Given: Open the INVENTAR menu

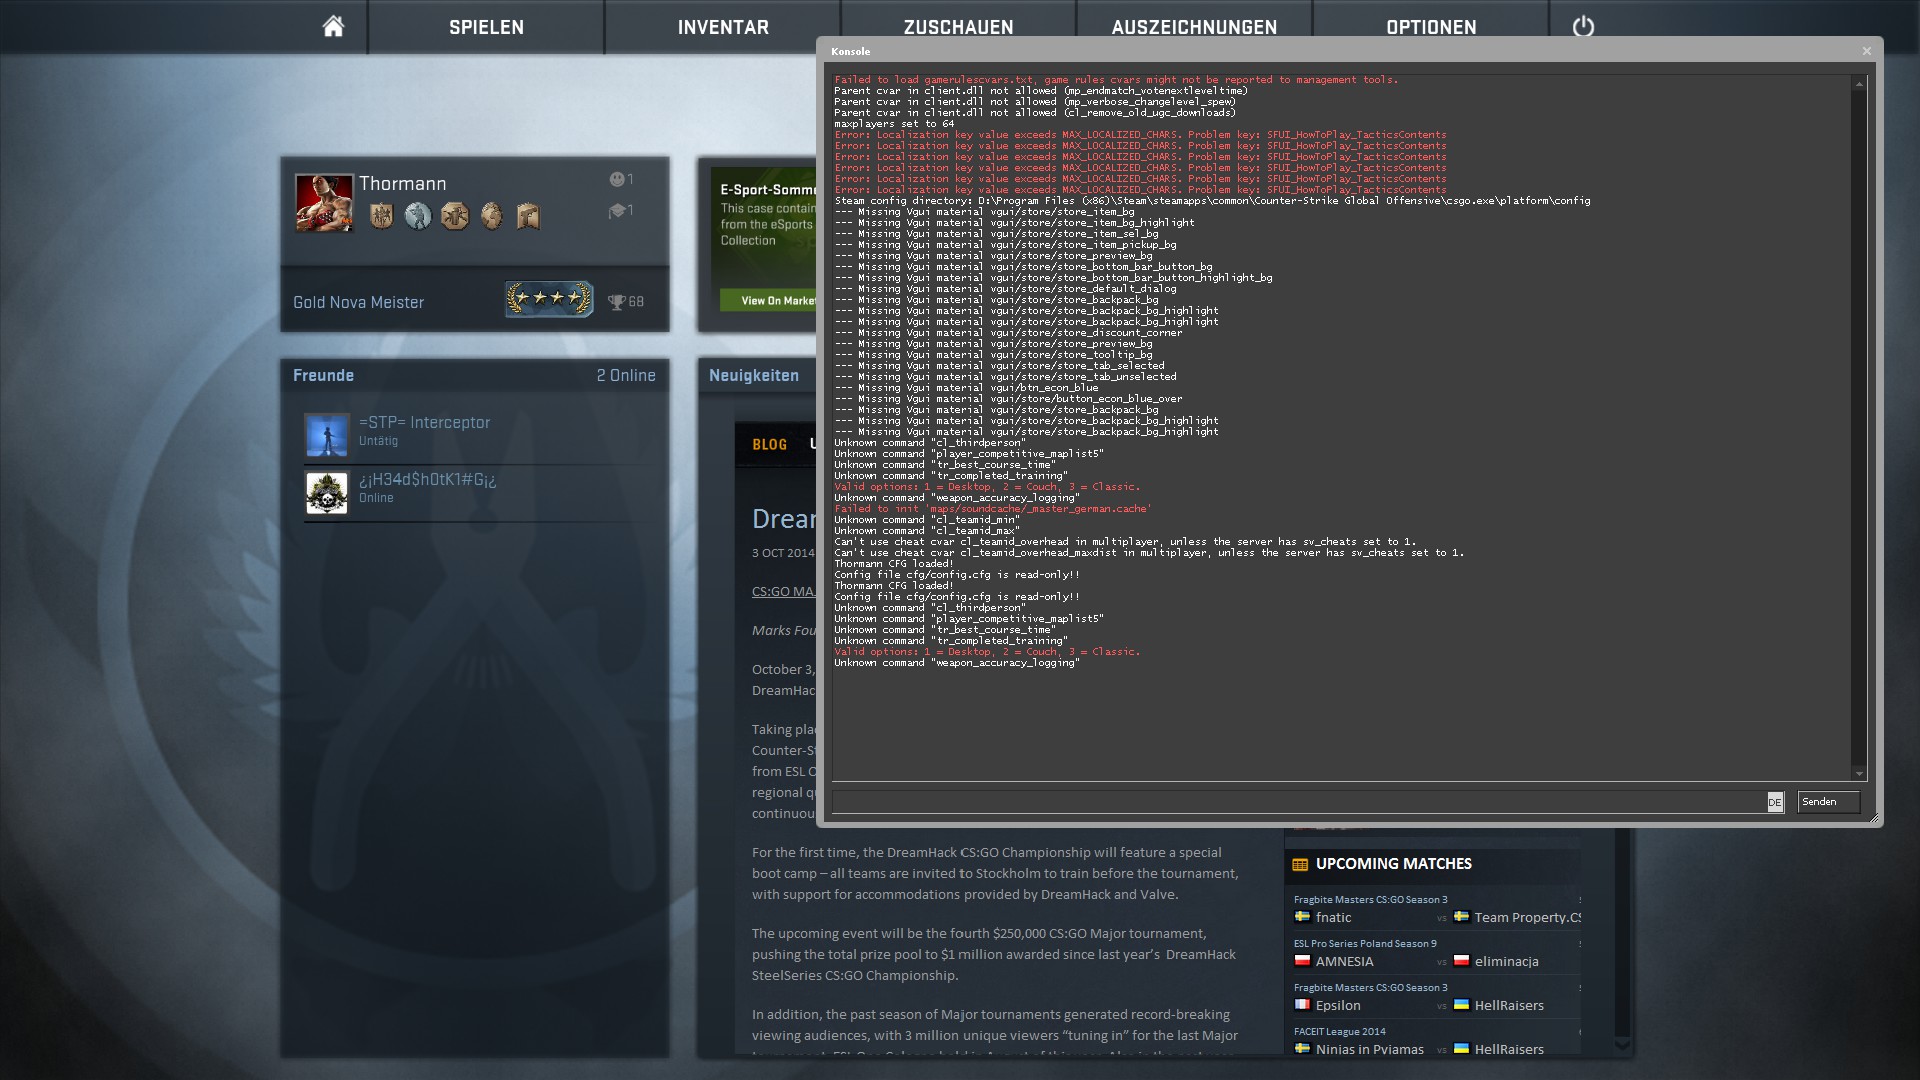Looking at the screenshot, I should click(x=723, y=27).
